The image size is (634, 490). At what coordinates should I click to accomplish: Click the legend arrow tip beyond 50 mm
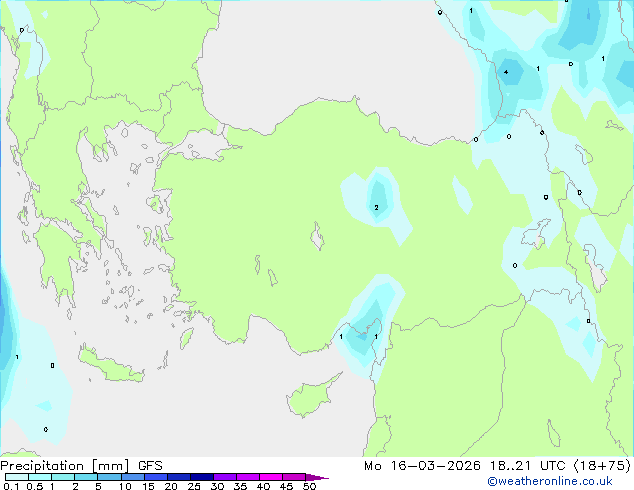pyautogui.click(x=317, y=477)
